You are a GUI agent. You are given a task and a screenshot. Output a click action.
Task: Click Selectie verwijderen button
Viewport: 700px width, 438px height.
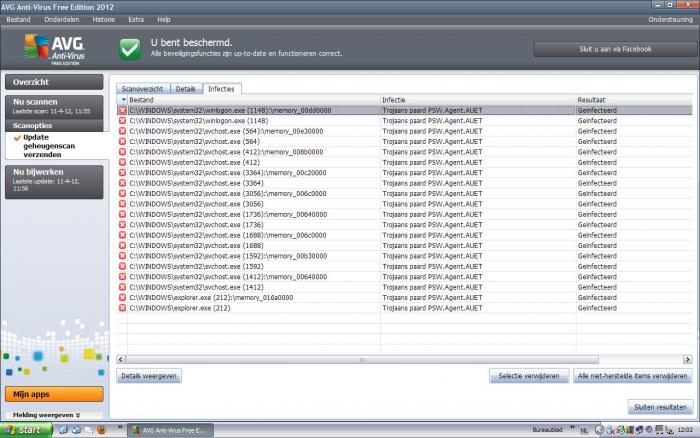click(x=529, y=376)
